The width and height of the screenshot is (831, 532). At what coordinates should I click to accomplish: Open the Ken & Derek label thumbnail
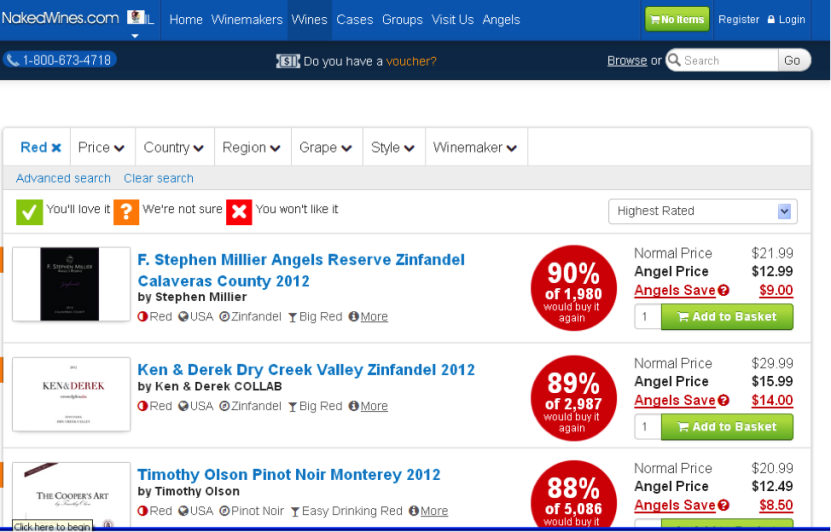(x=71, y=394)
